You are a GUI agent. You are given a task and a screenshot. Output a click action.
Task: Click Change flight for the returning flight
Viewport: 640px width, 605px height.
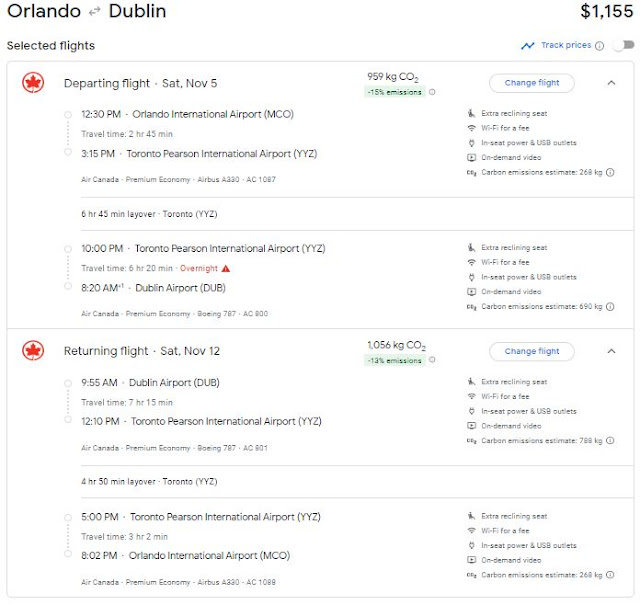click(531, 351)
